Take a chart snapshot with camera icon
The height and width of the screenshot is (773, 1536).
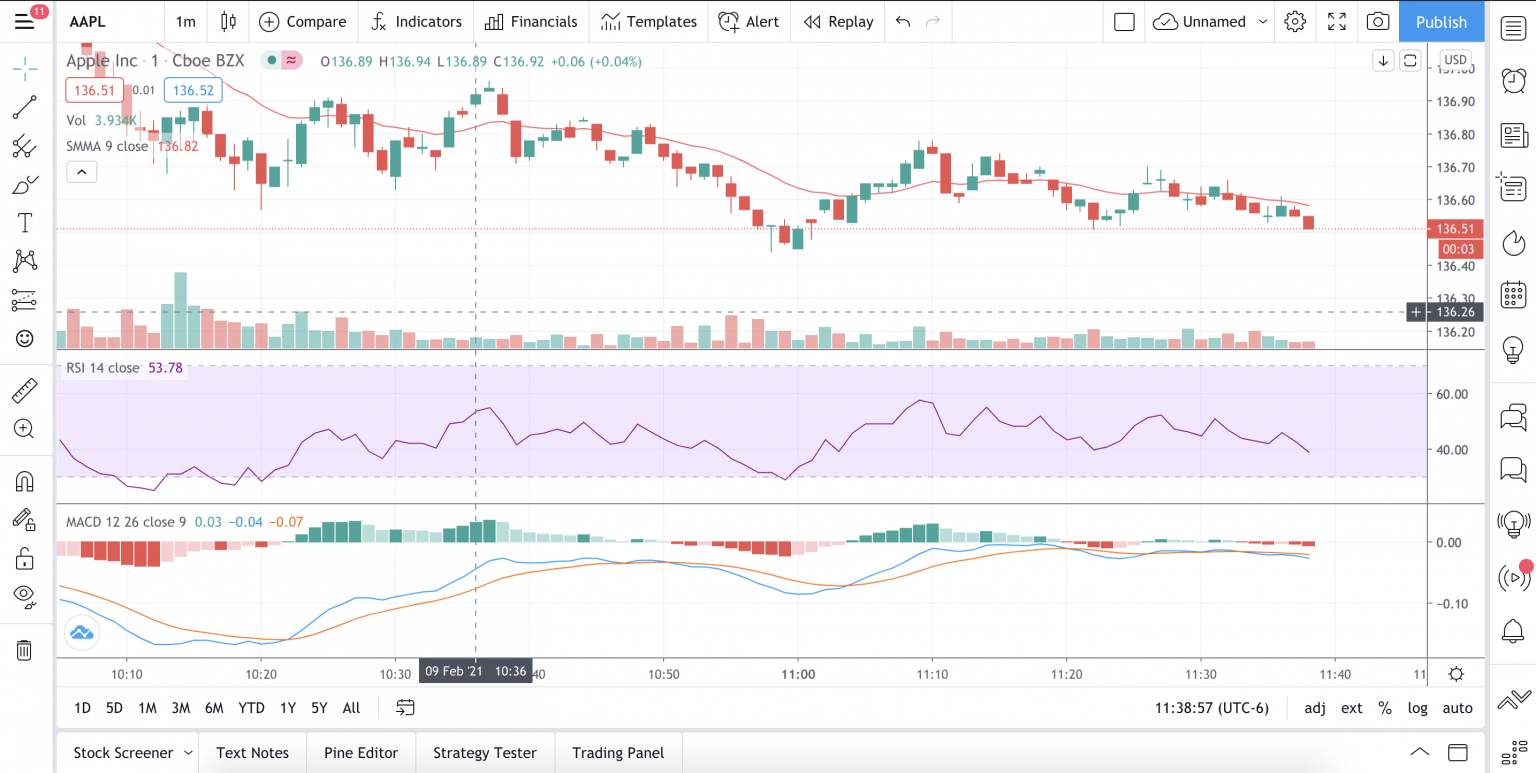pos(1377,21)
